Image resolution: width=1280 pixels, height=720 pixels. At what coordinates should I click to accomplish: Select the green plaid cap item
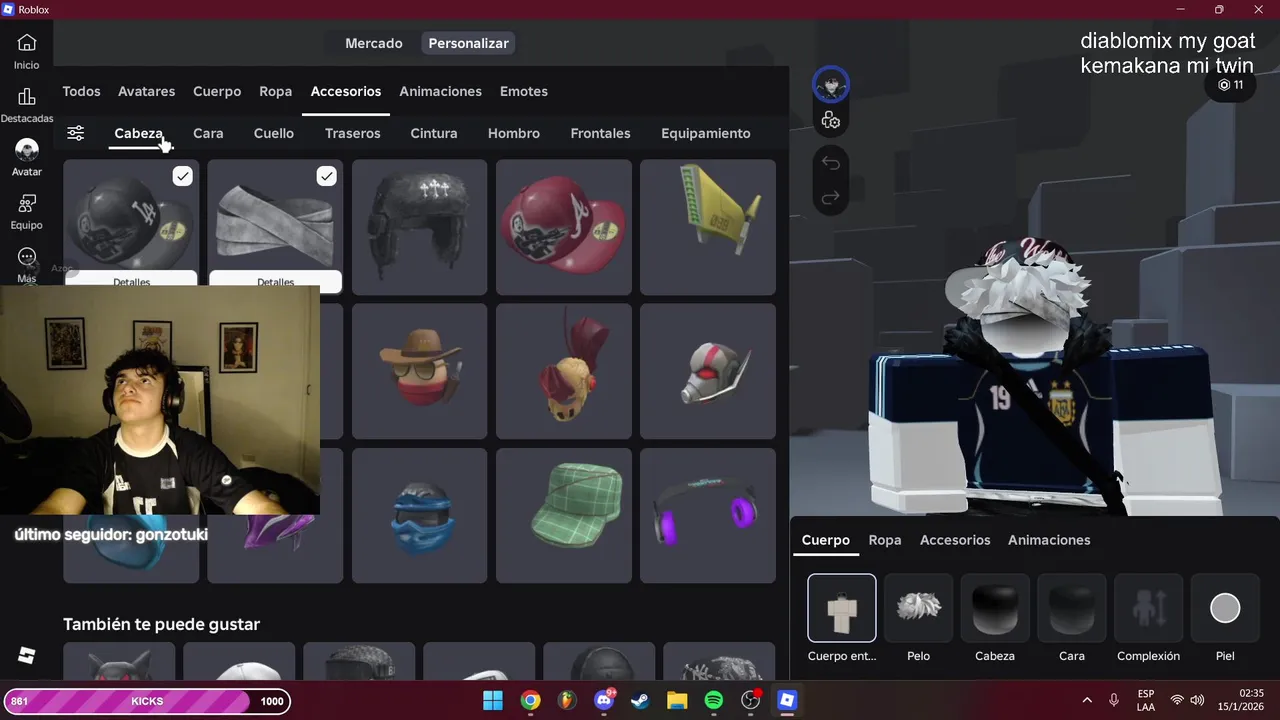pyautogui.click(x=564, y=515)
